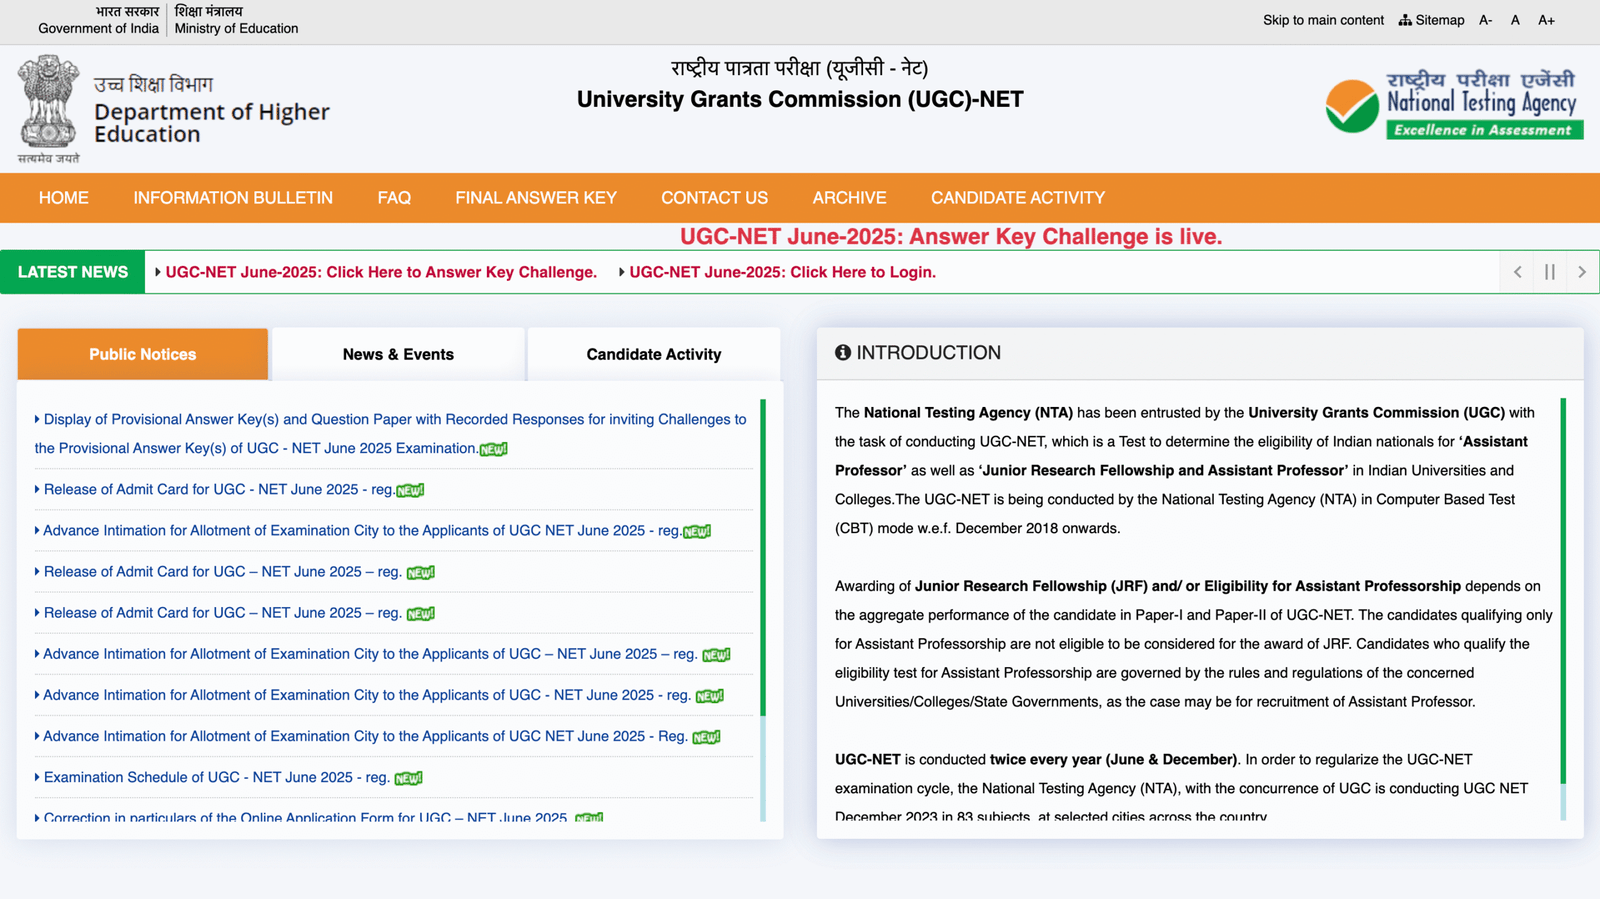Open the ARCHIVE menu item
This screenshot has width=1600, height=899.
(x=849, y=198)
